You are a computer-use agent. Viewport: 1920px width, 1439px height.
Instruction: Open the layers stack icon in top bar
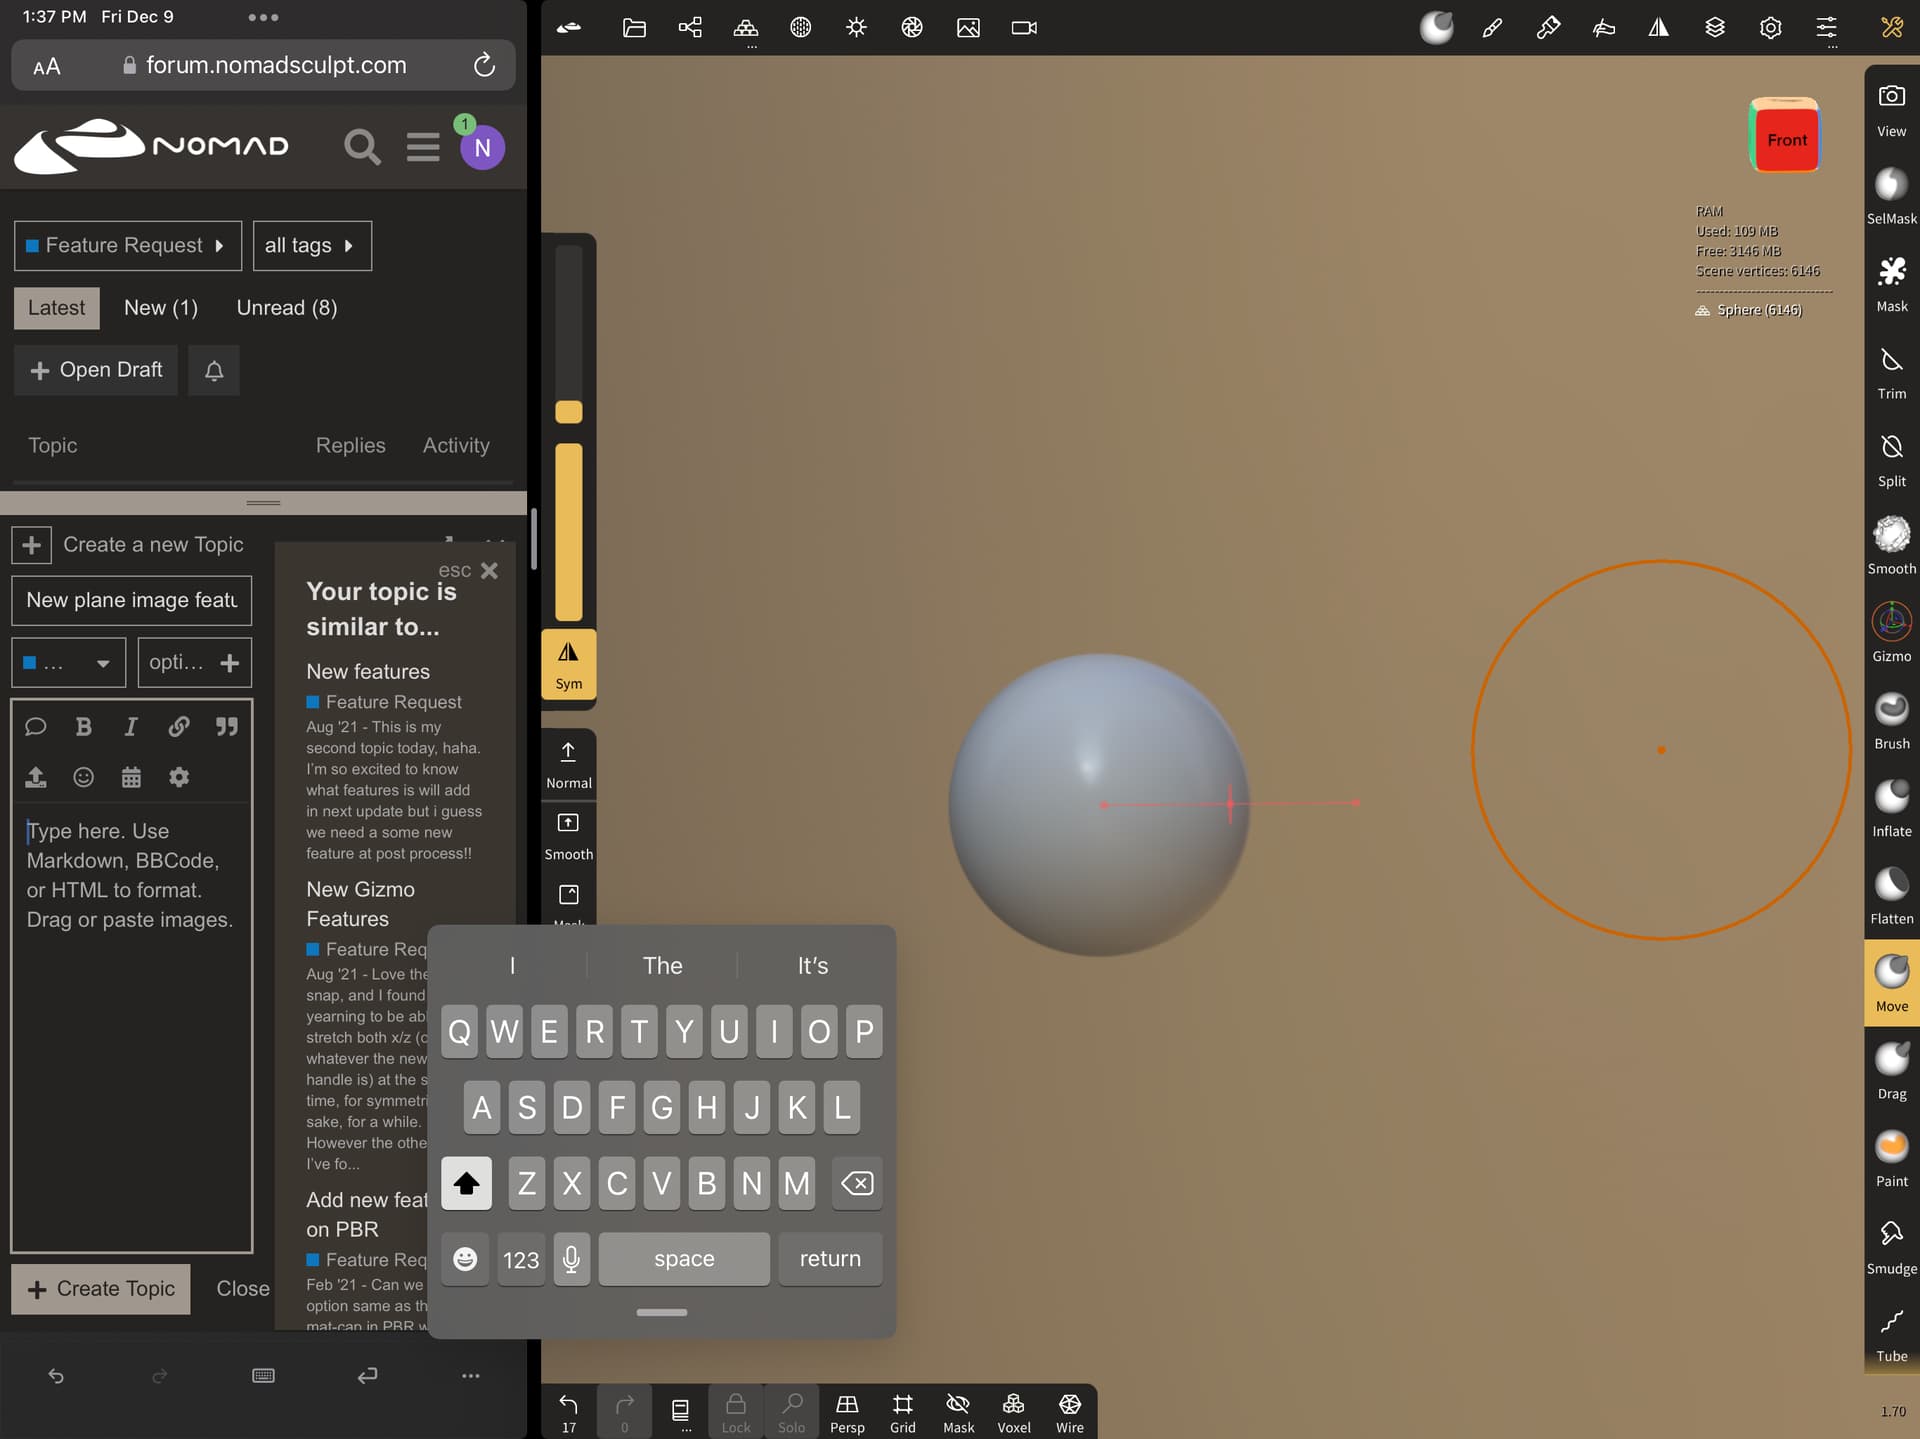point(1714,28)
